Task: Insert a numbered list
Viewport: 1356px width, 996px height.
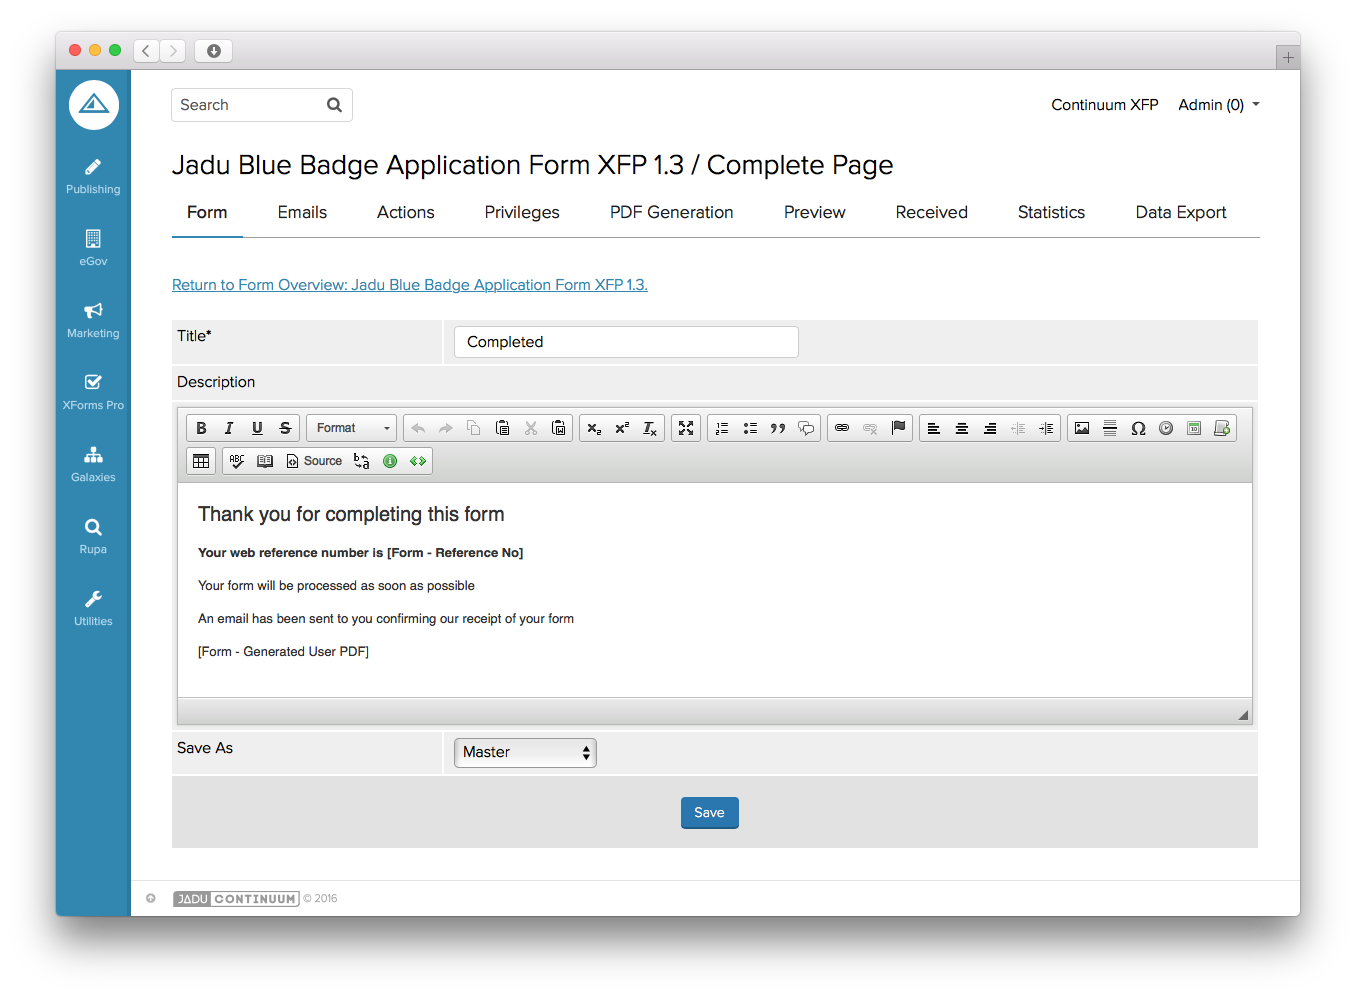Action: 722,428
